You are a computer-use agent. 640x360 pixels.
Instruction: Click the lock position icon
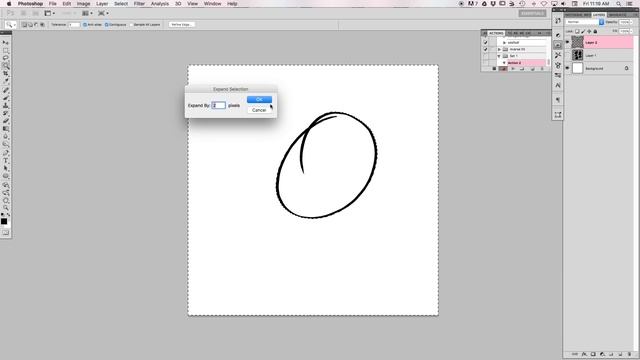pyautogui.click(x=589, y=31)
